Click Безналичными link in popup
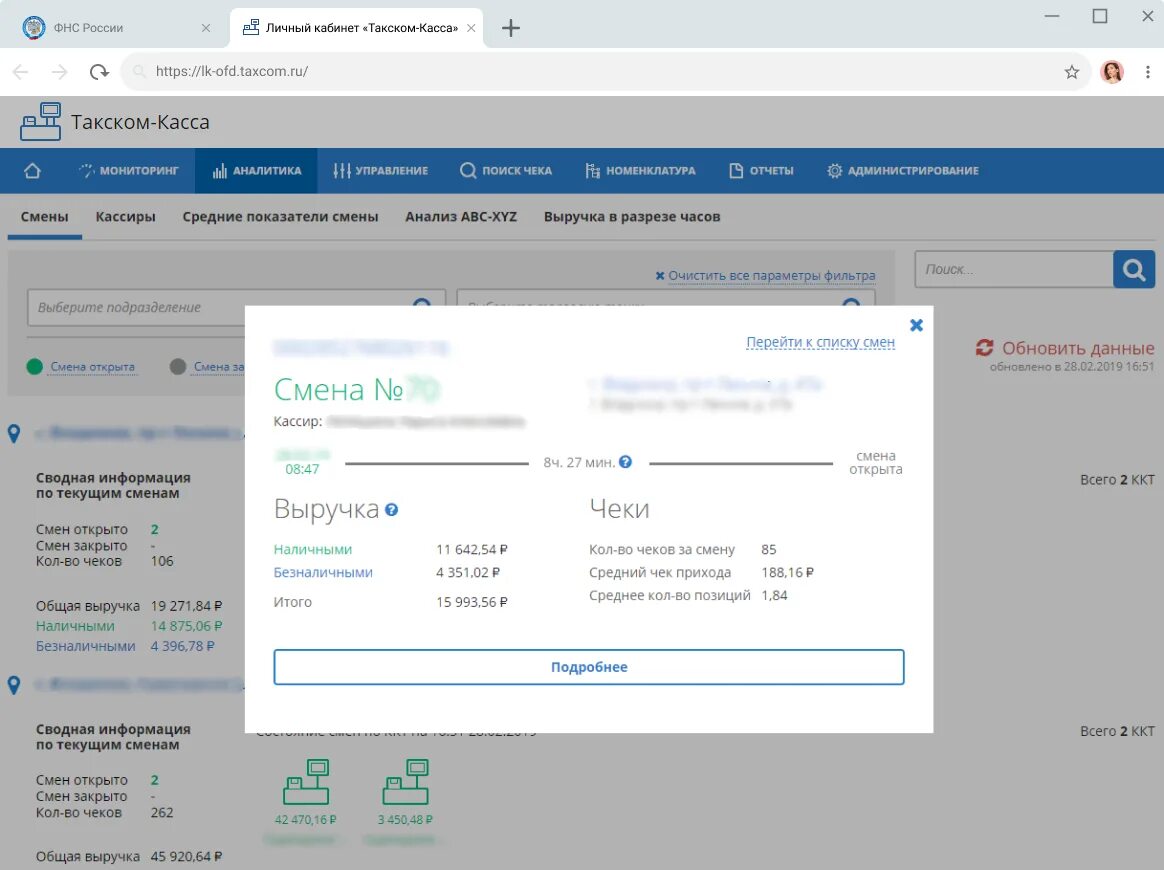The height and width of the screenshot is (870, 1164). [323, 572]
